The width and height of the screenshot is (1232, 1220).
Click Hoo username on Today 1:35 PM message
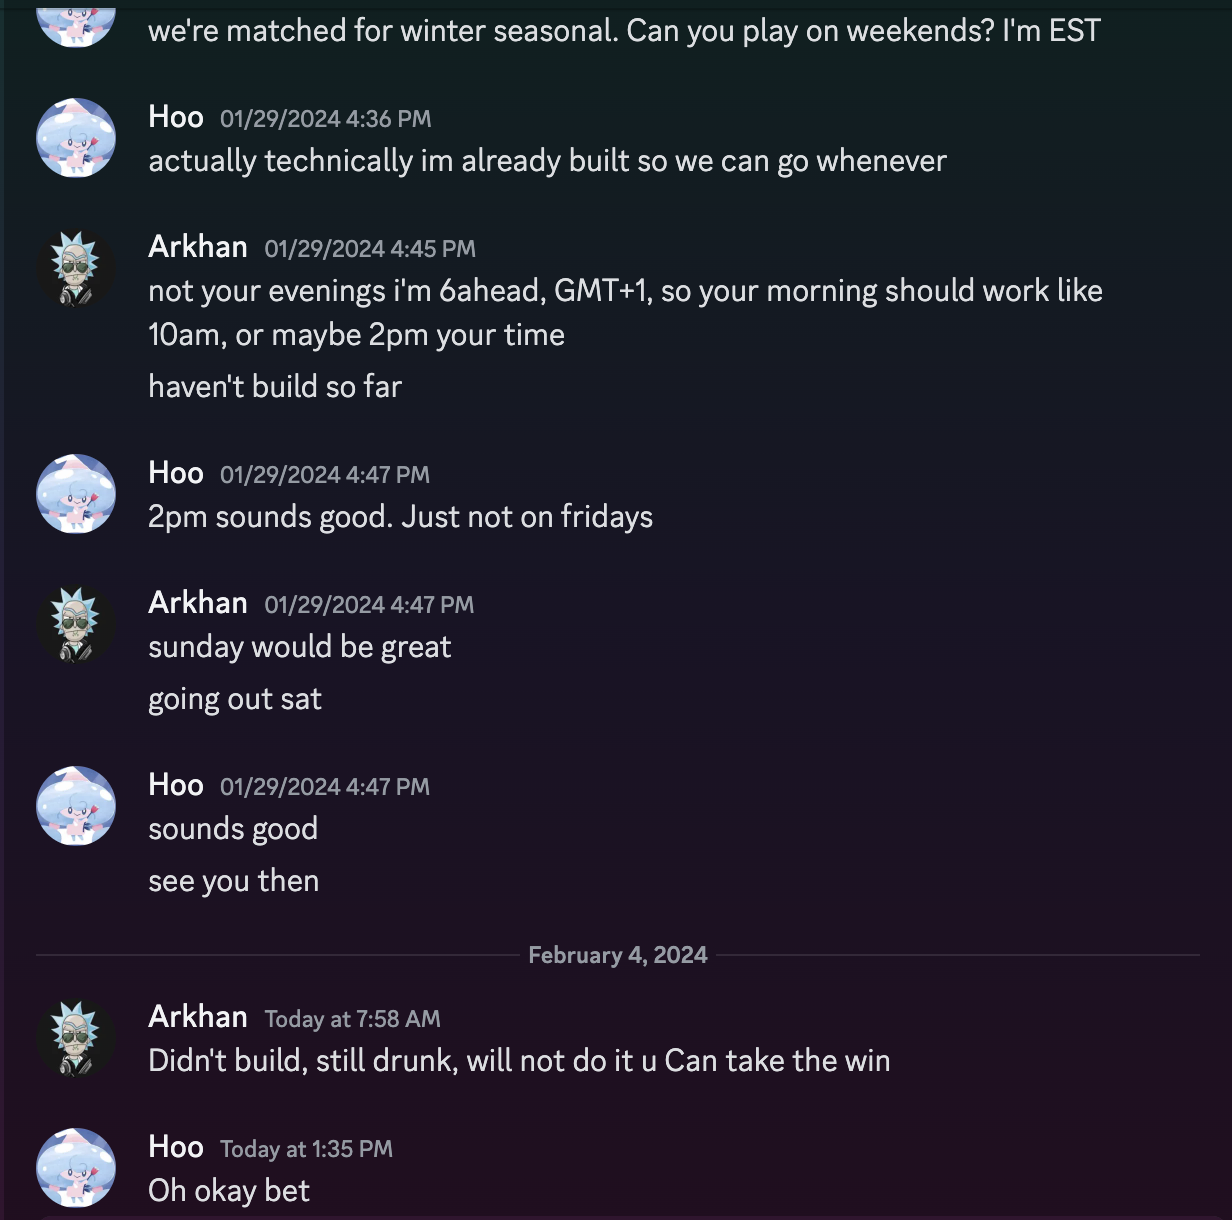point(176,1147)
